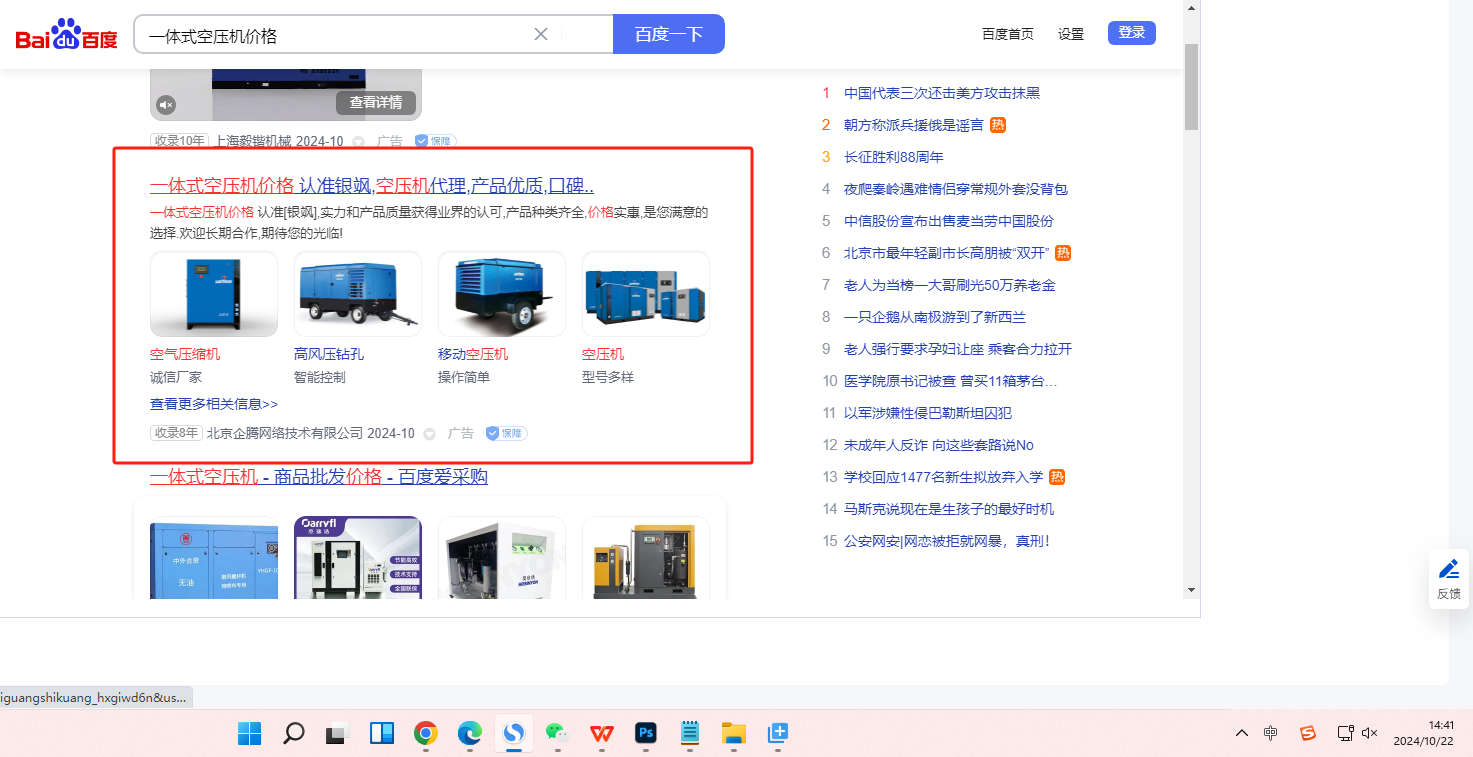This screenshot has height=757, width=1473.
Task: Open hot search 中信股份宣布出售麦当劳中国股份
Action: (949, 221)
